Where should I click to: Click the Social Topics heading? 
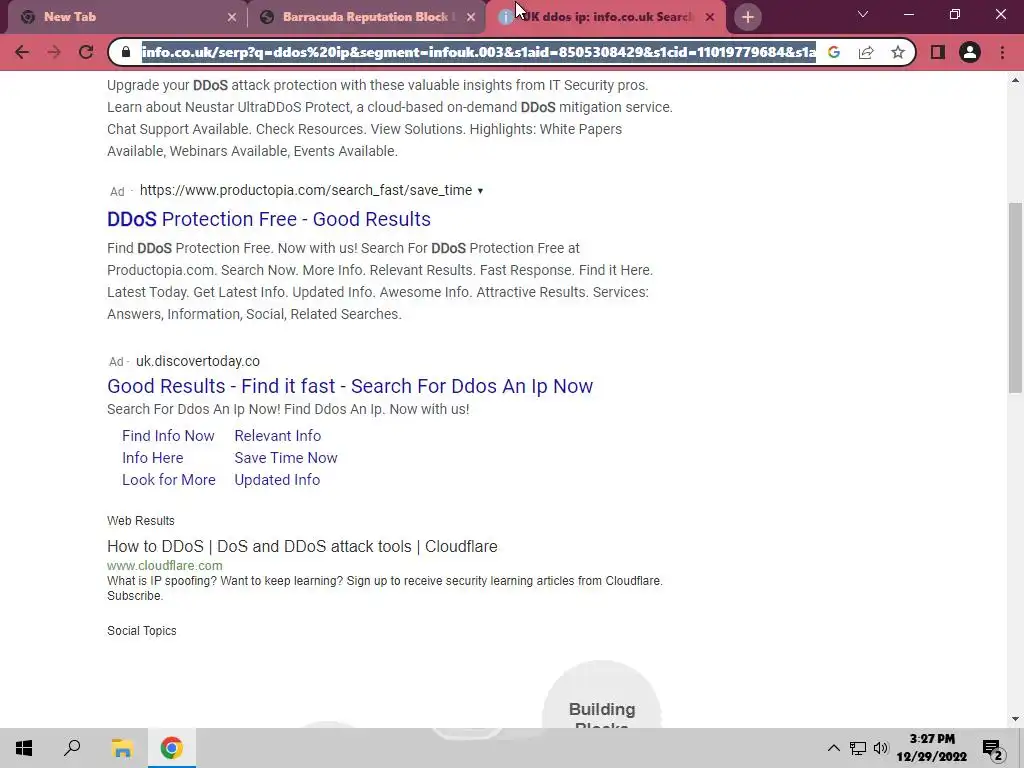click(x=142, y=631)
